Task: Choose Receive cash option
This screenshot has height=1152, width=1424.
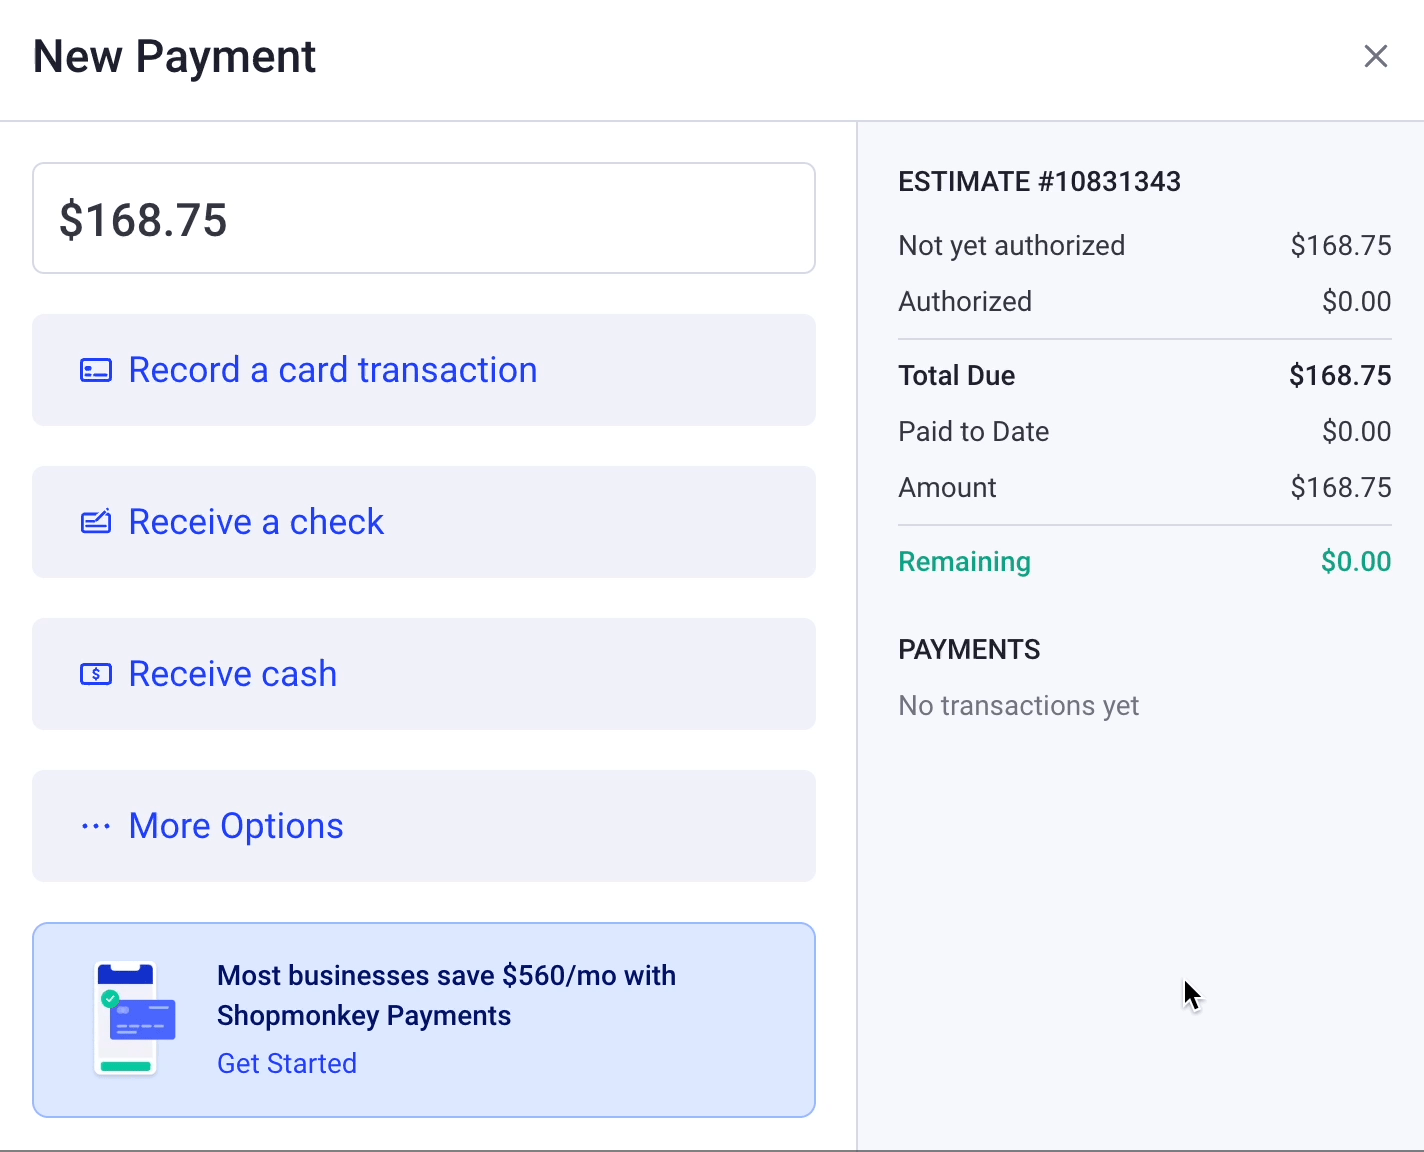Action: click(424, 674)
